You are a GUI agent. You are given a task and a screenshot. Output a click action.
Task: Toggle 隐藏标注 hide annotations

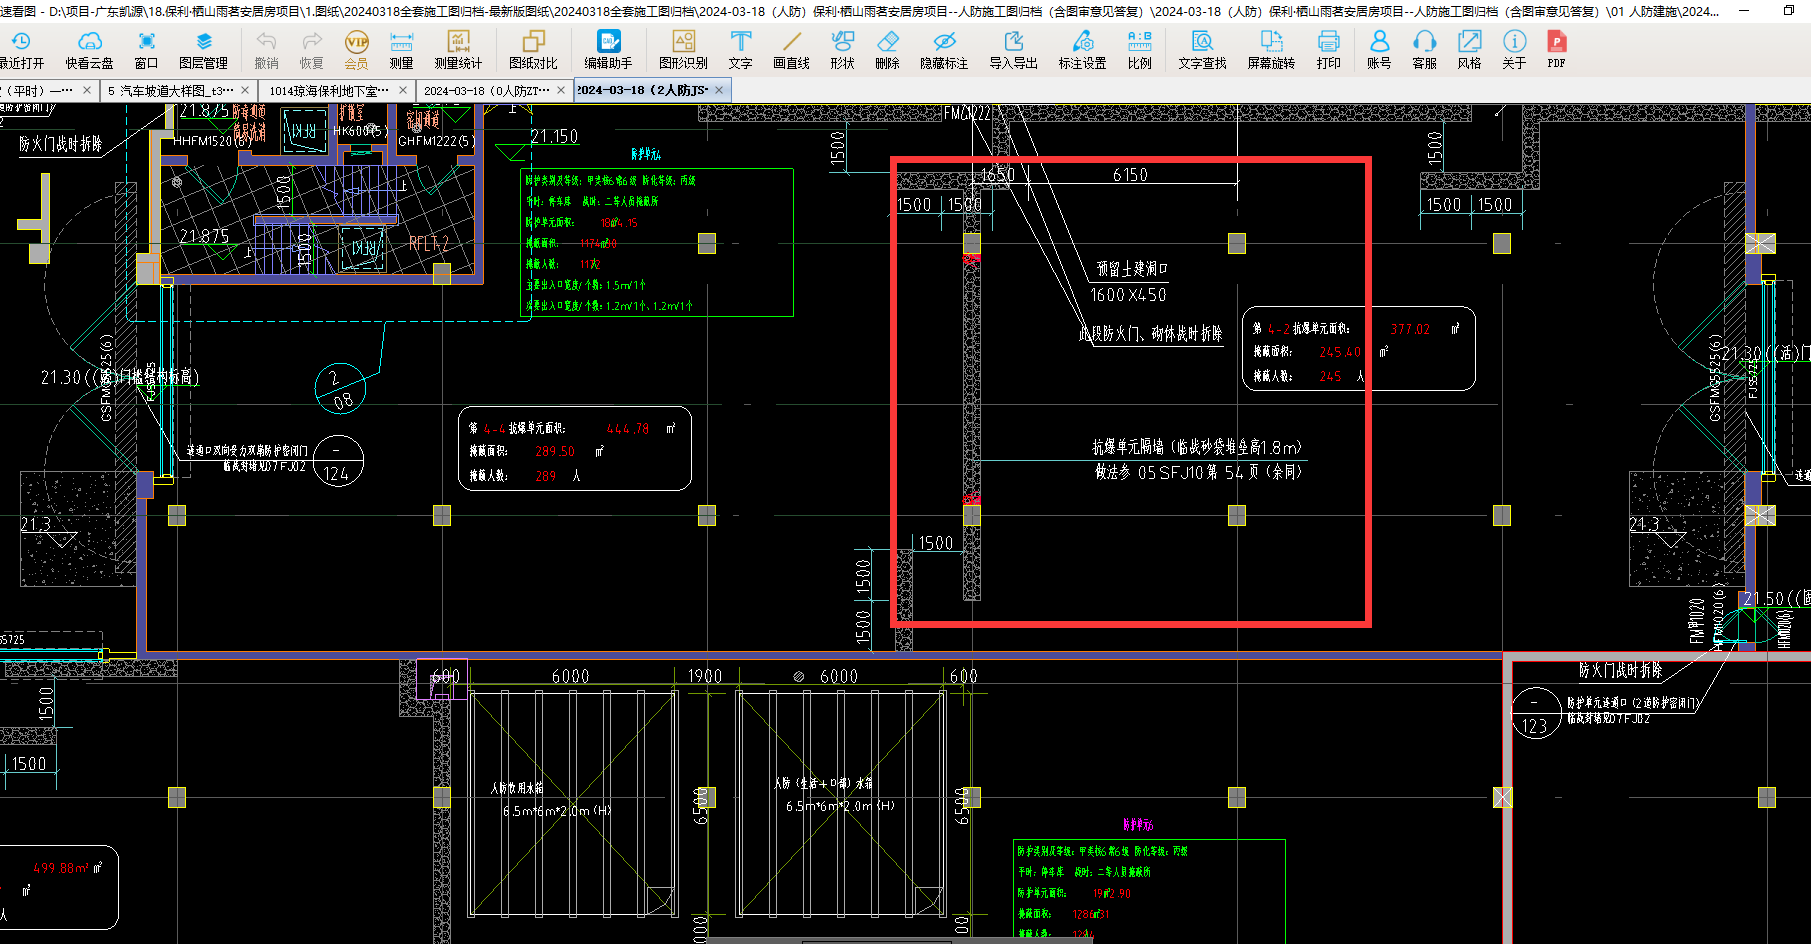pyautogui.click(x=944, y=50)
